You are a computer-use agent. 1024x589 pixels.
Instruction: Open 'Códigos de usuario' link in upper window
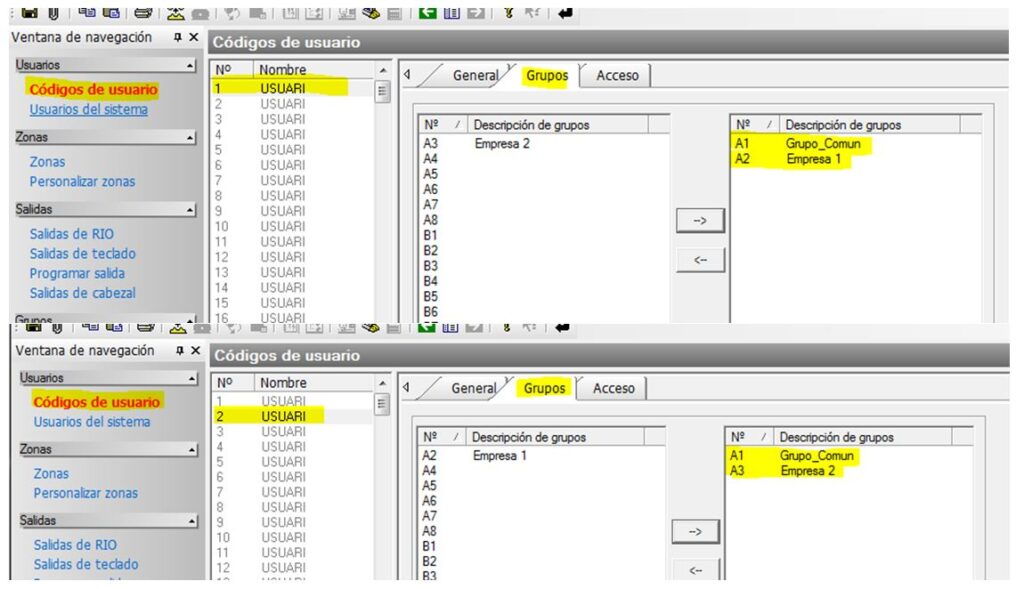(93, 89)
